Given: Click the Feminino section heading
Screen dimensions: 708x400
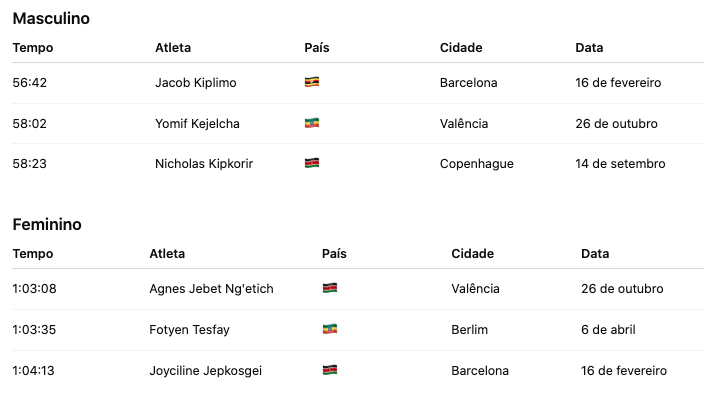Looking at the screenshot, I should [47, 225].
